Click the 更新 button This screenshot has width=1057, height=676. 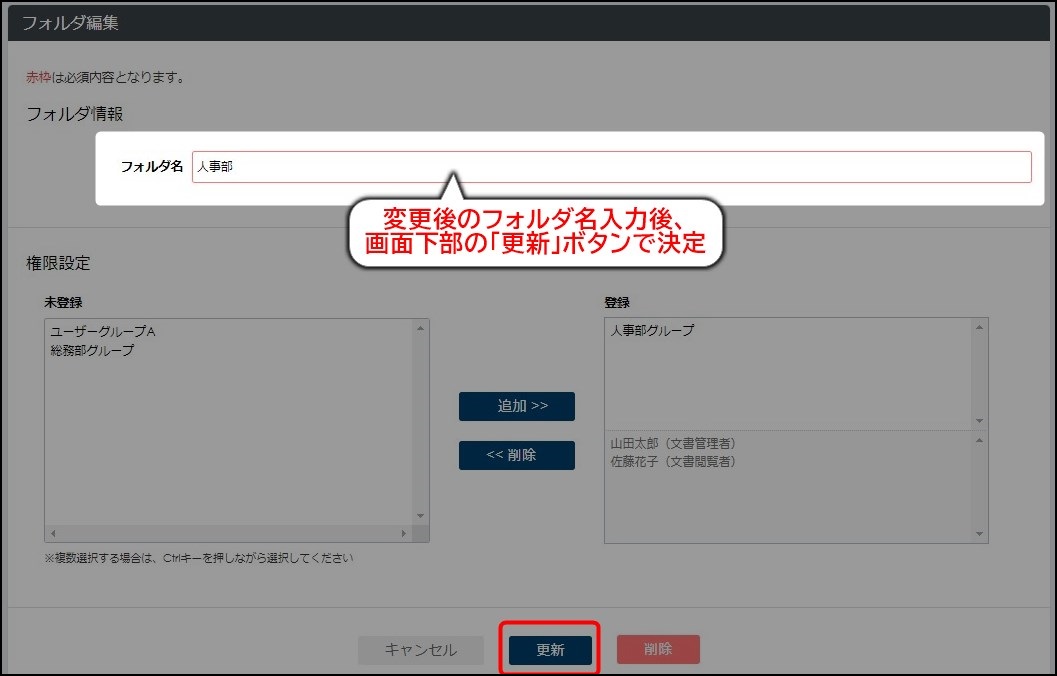click(548, 649)
